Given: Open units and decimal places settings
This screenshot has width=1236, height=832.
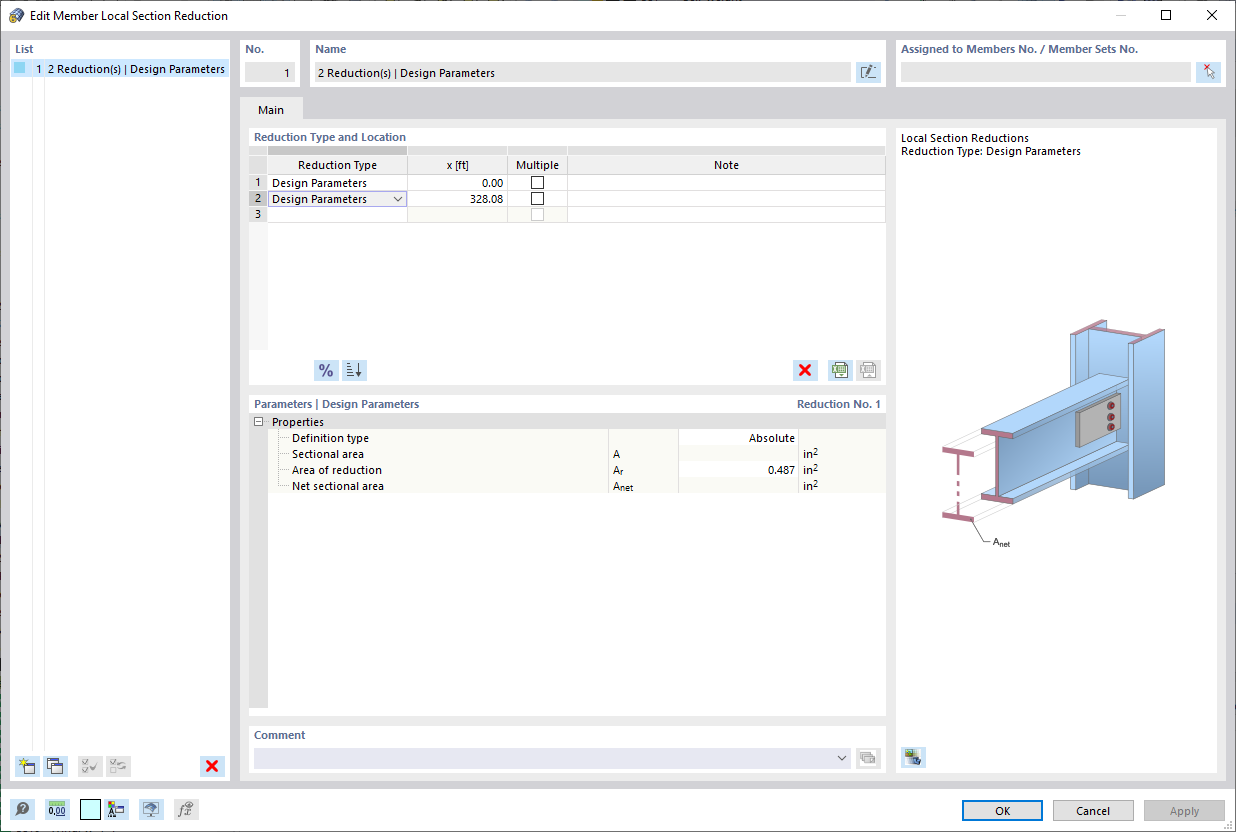Looking at the screenshot, I should 56,809.
